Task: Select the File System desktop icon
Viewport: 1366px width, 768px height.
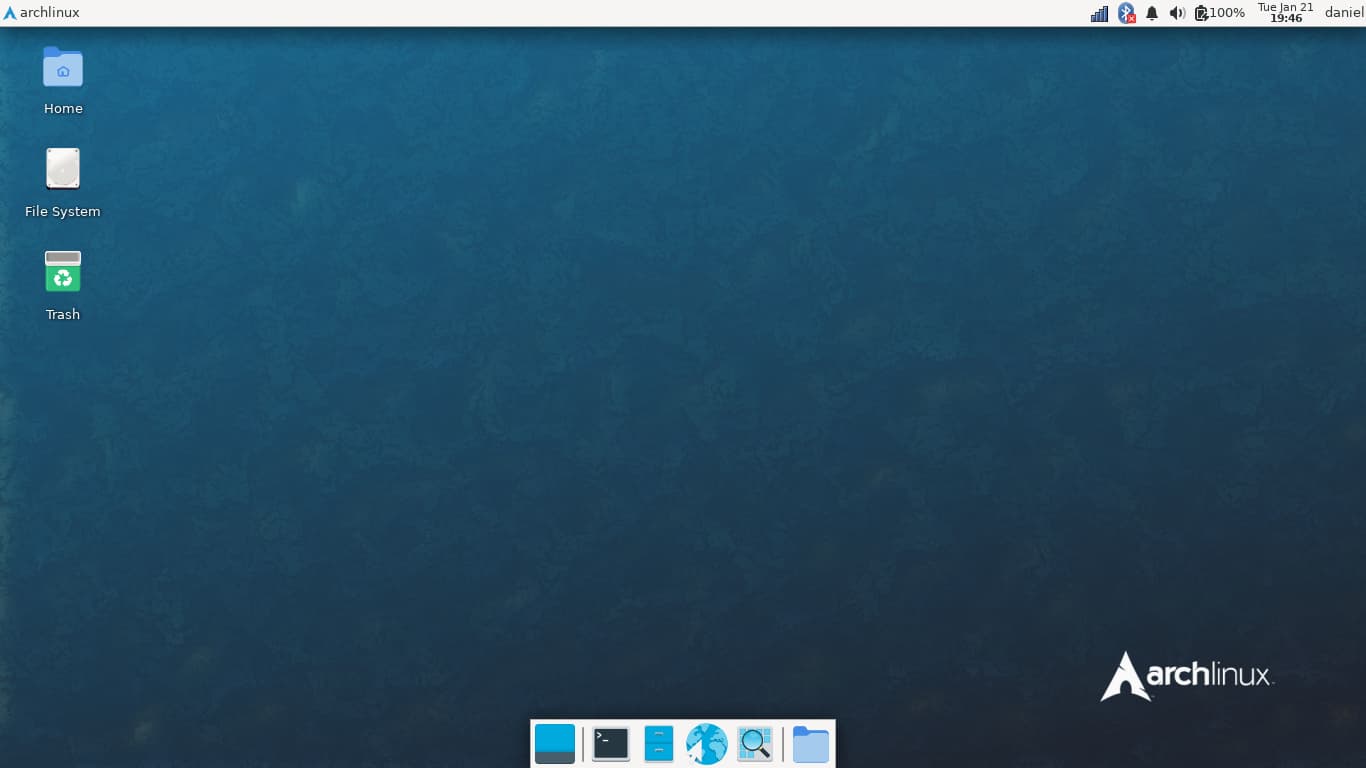Action: click(63, 169)
